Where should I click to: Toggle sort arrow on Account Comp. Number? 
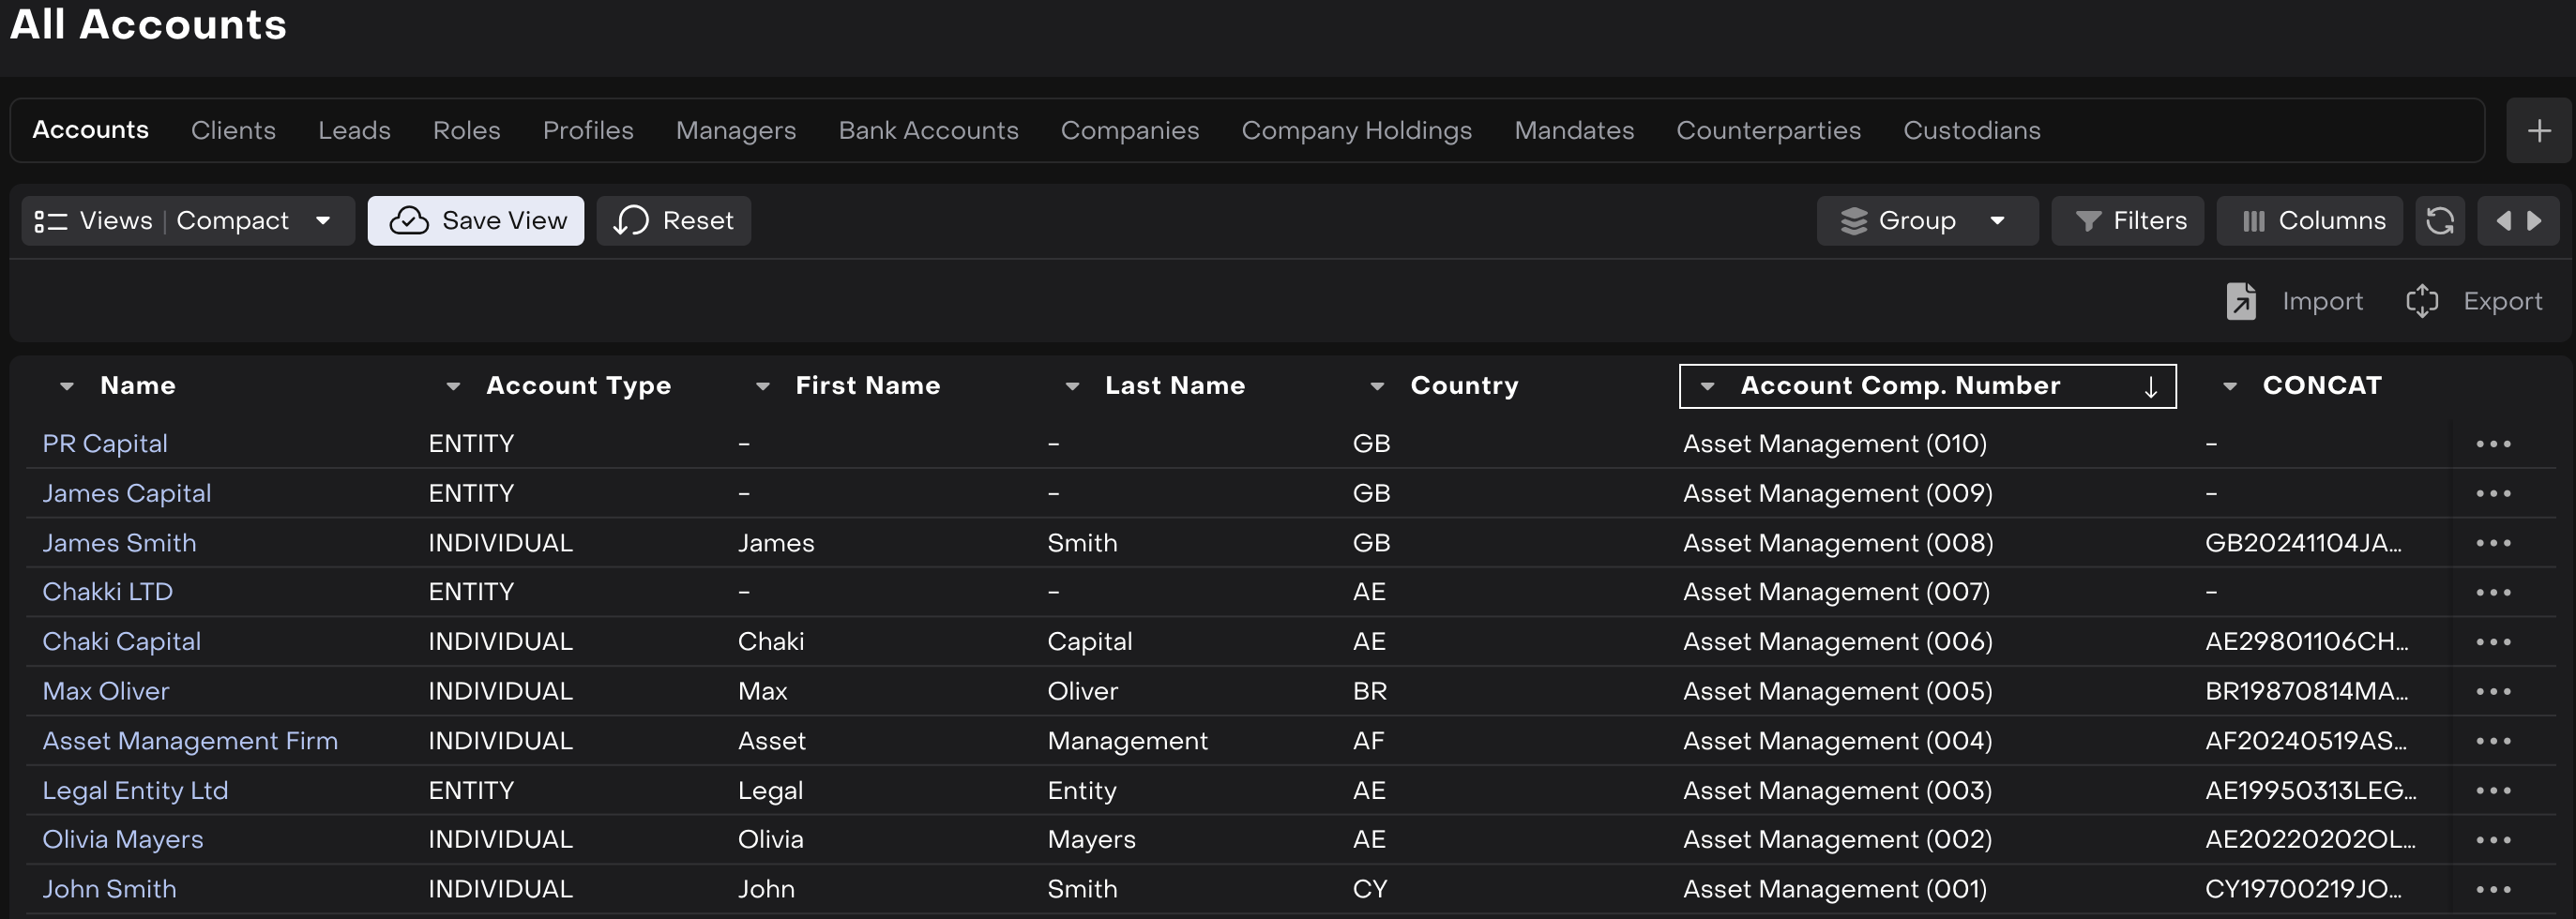2150,387
